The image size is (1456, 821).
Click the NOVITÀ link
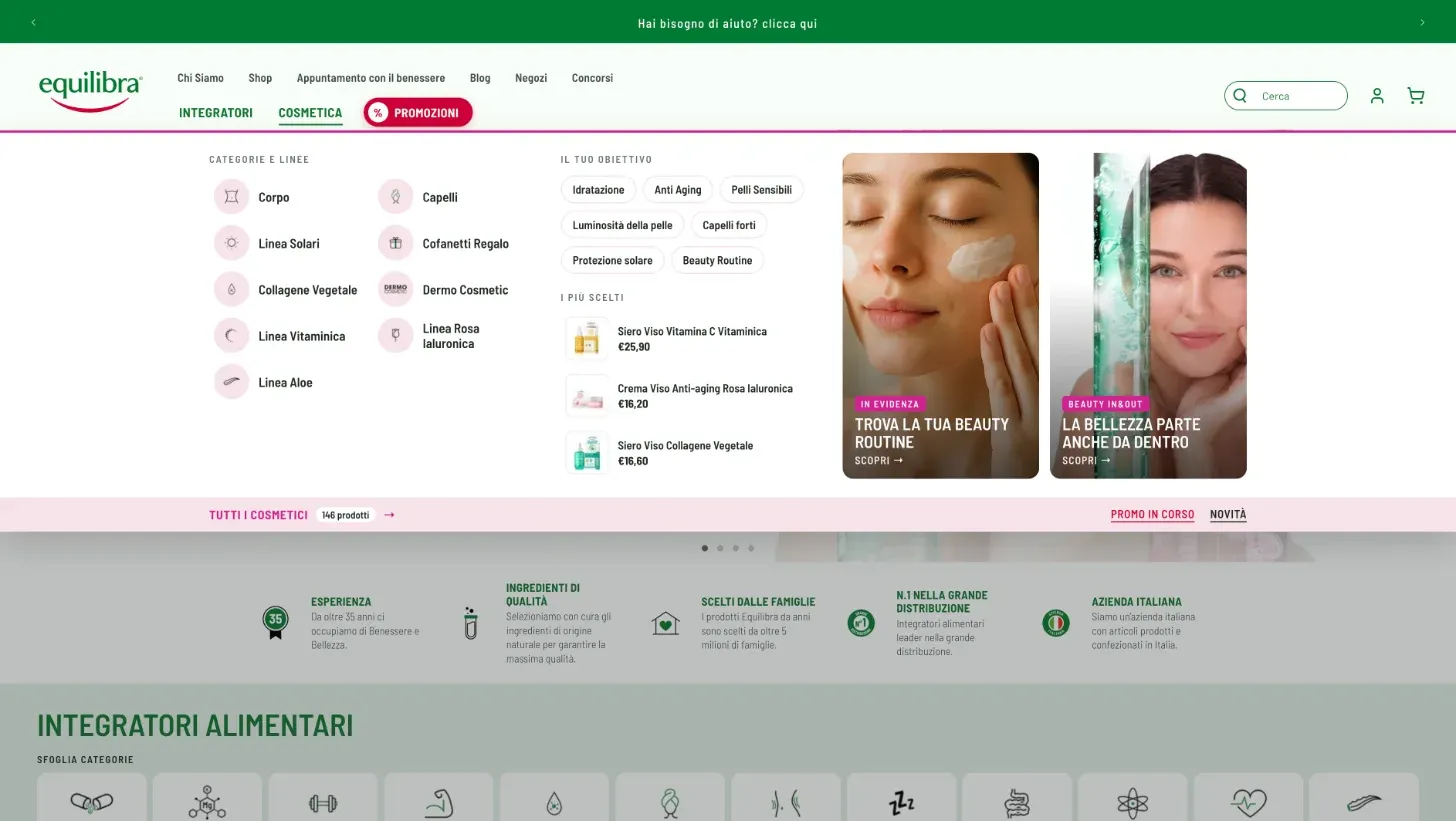coord(1228,515)
